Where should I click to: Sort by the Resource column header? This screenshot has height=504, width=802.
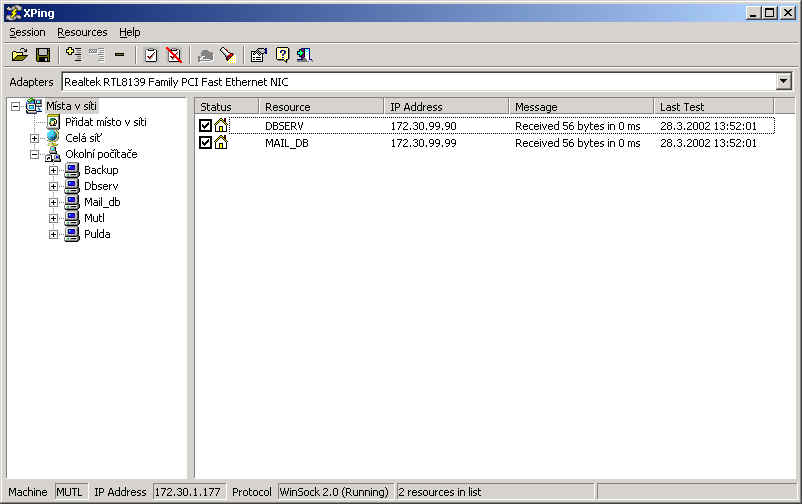click(321, 106)
